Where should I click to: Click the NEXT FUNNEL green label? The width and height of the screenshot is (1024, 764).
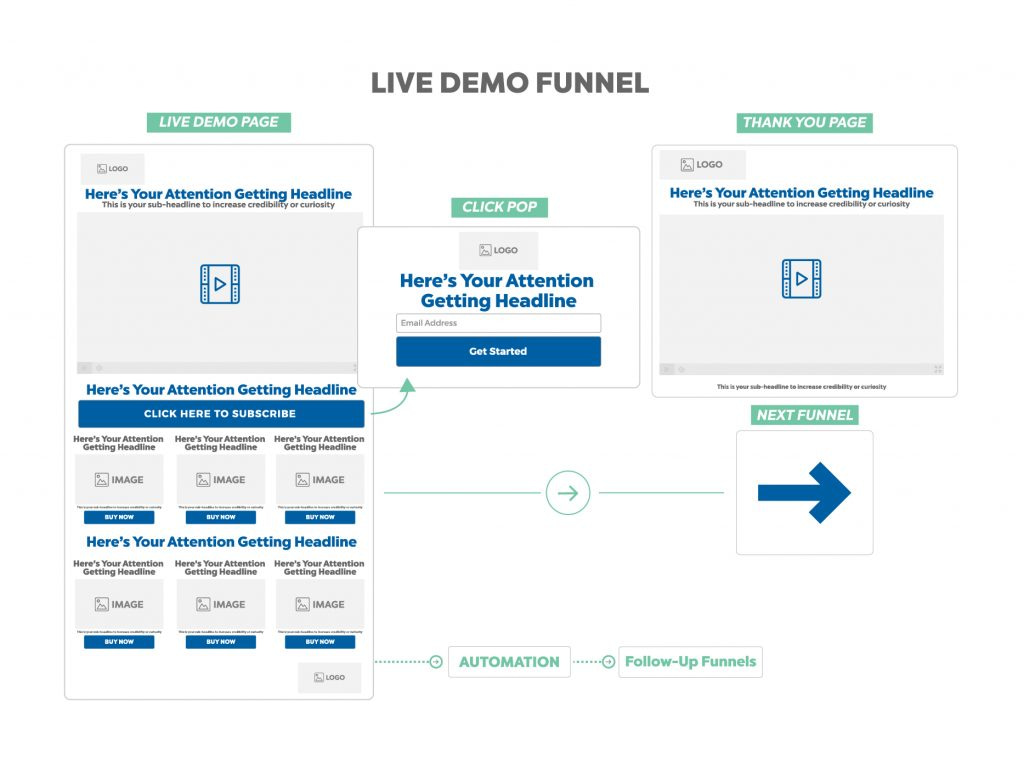coord(805,415)
